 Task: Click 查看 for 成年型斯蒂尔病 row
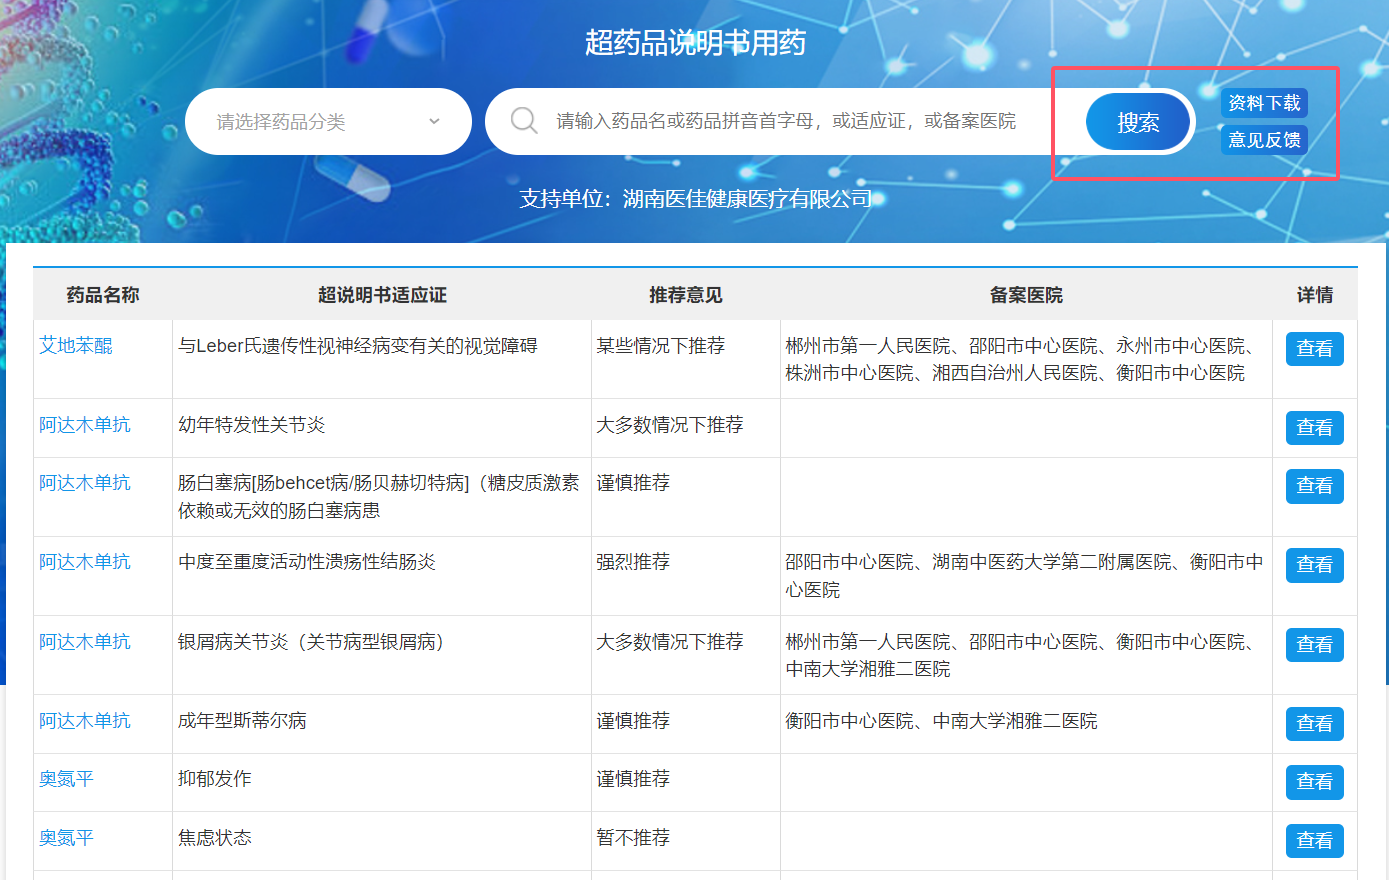(x=1314, y=724)
